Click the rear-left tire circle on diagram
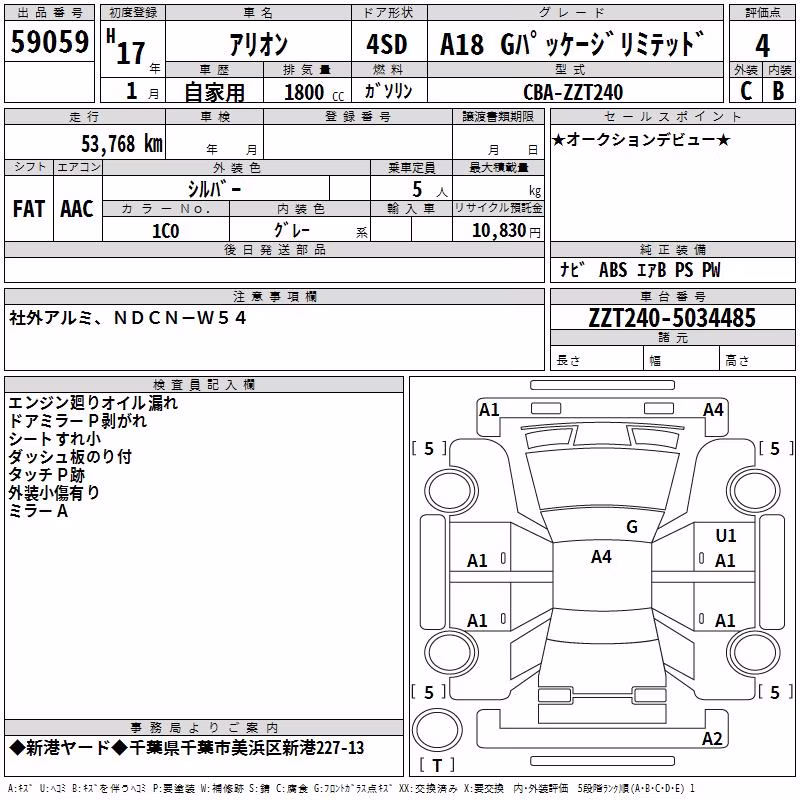 pyautogui.click(x=451, y=653)
